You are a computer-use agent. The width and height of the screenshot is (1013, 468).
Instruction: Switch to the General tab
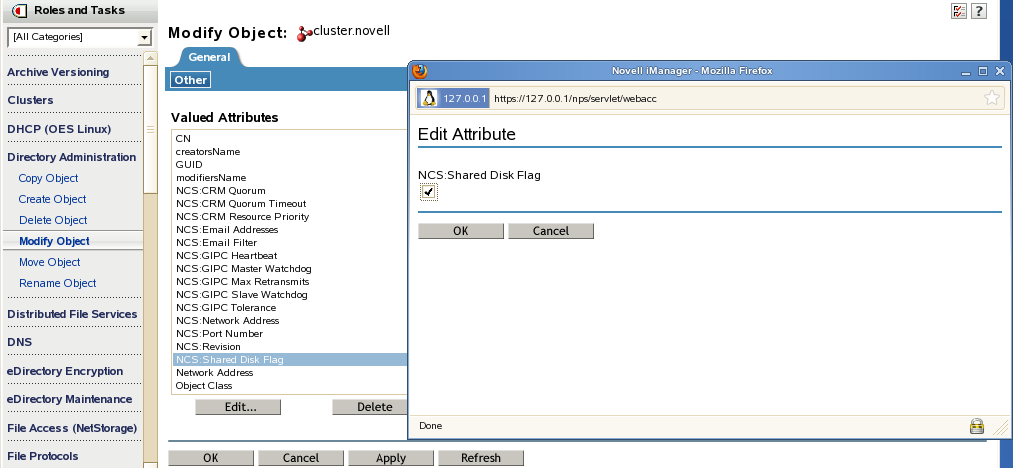tap(209, 58)
